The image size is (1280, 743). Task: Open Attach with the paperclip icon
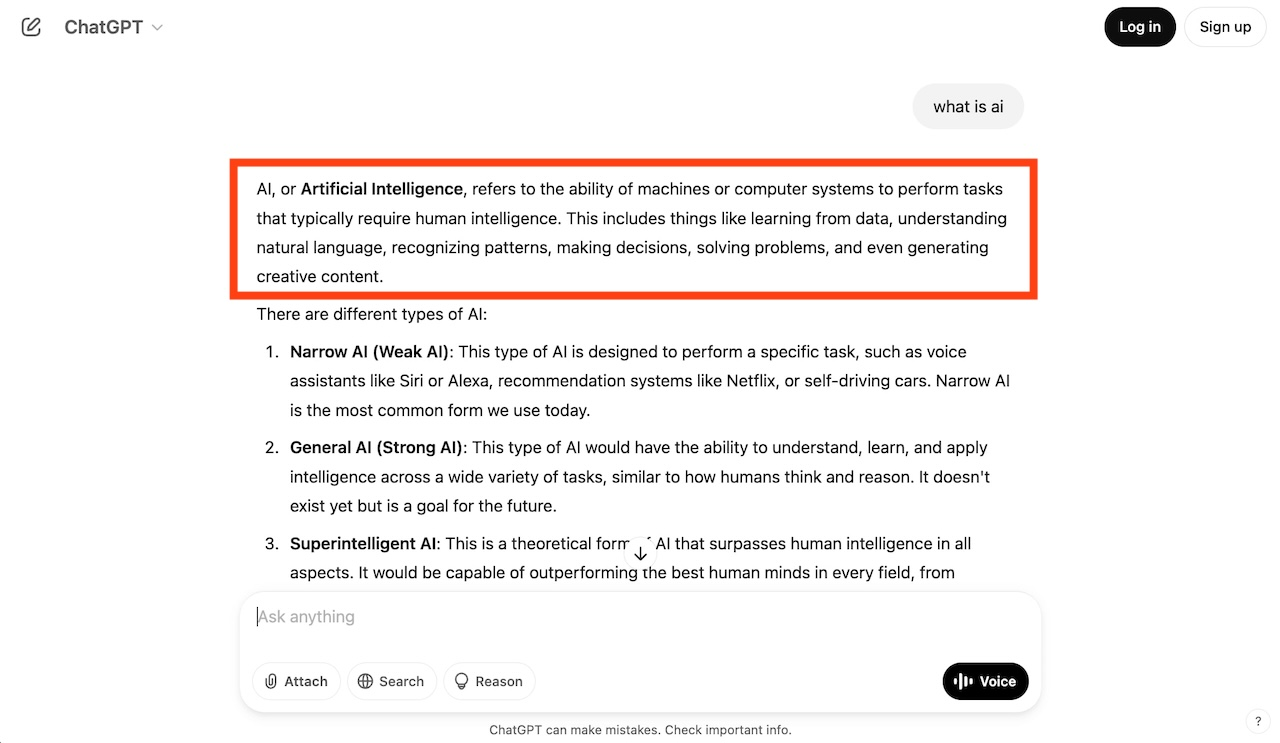tap(296, 681)
